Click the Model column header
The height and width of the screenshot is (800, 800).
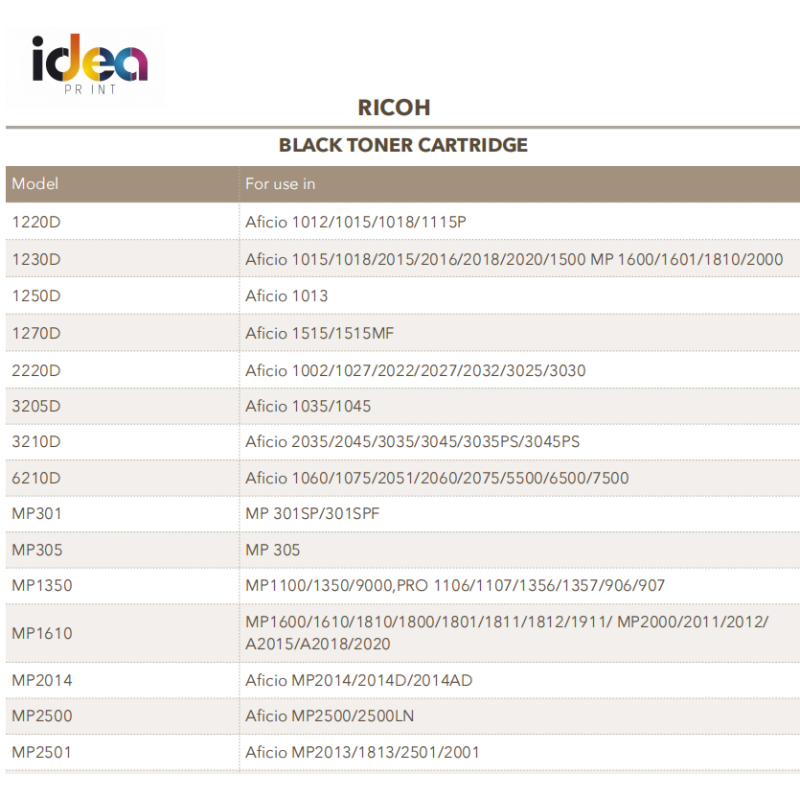(36, 184)
